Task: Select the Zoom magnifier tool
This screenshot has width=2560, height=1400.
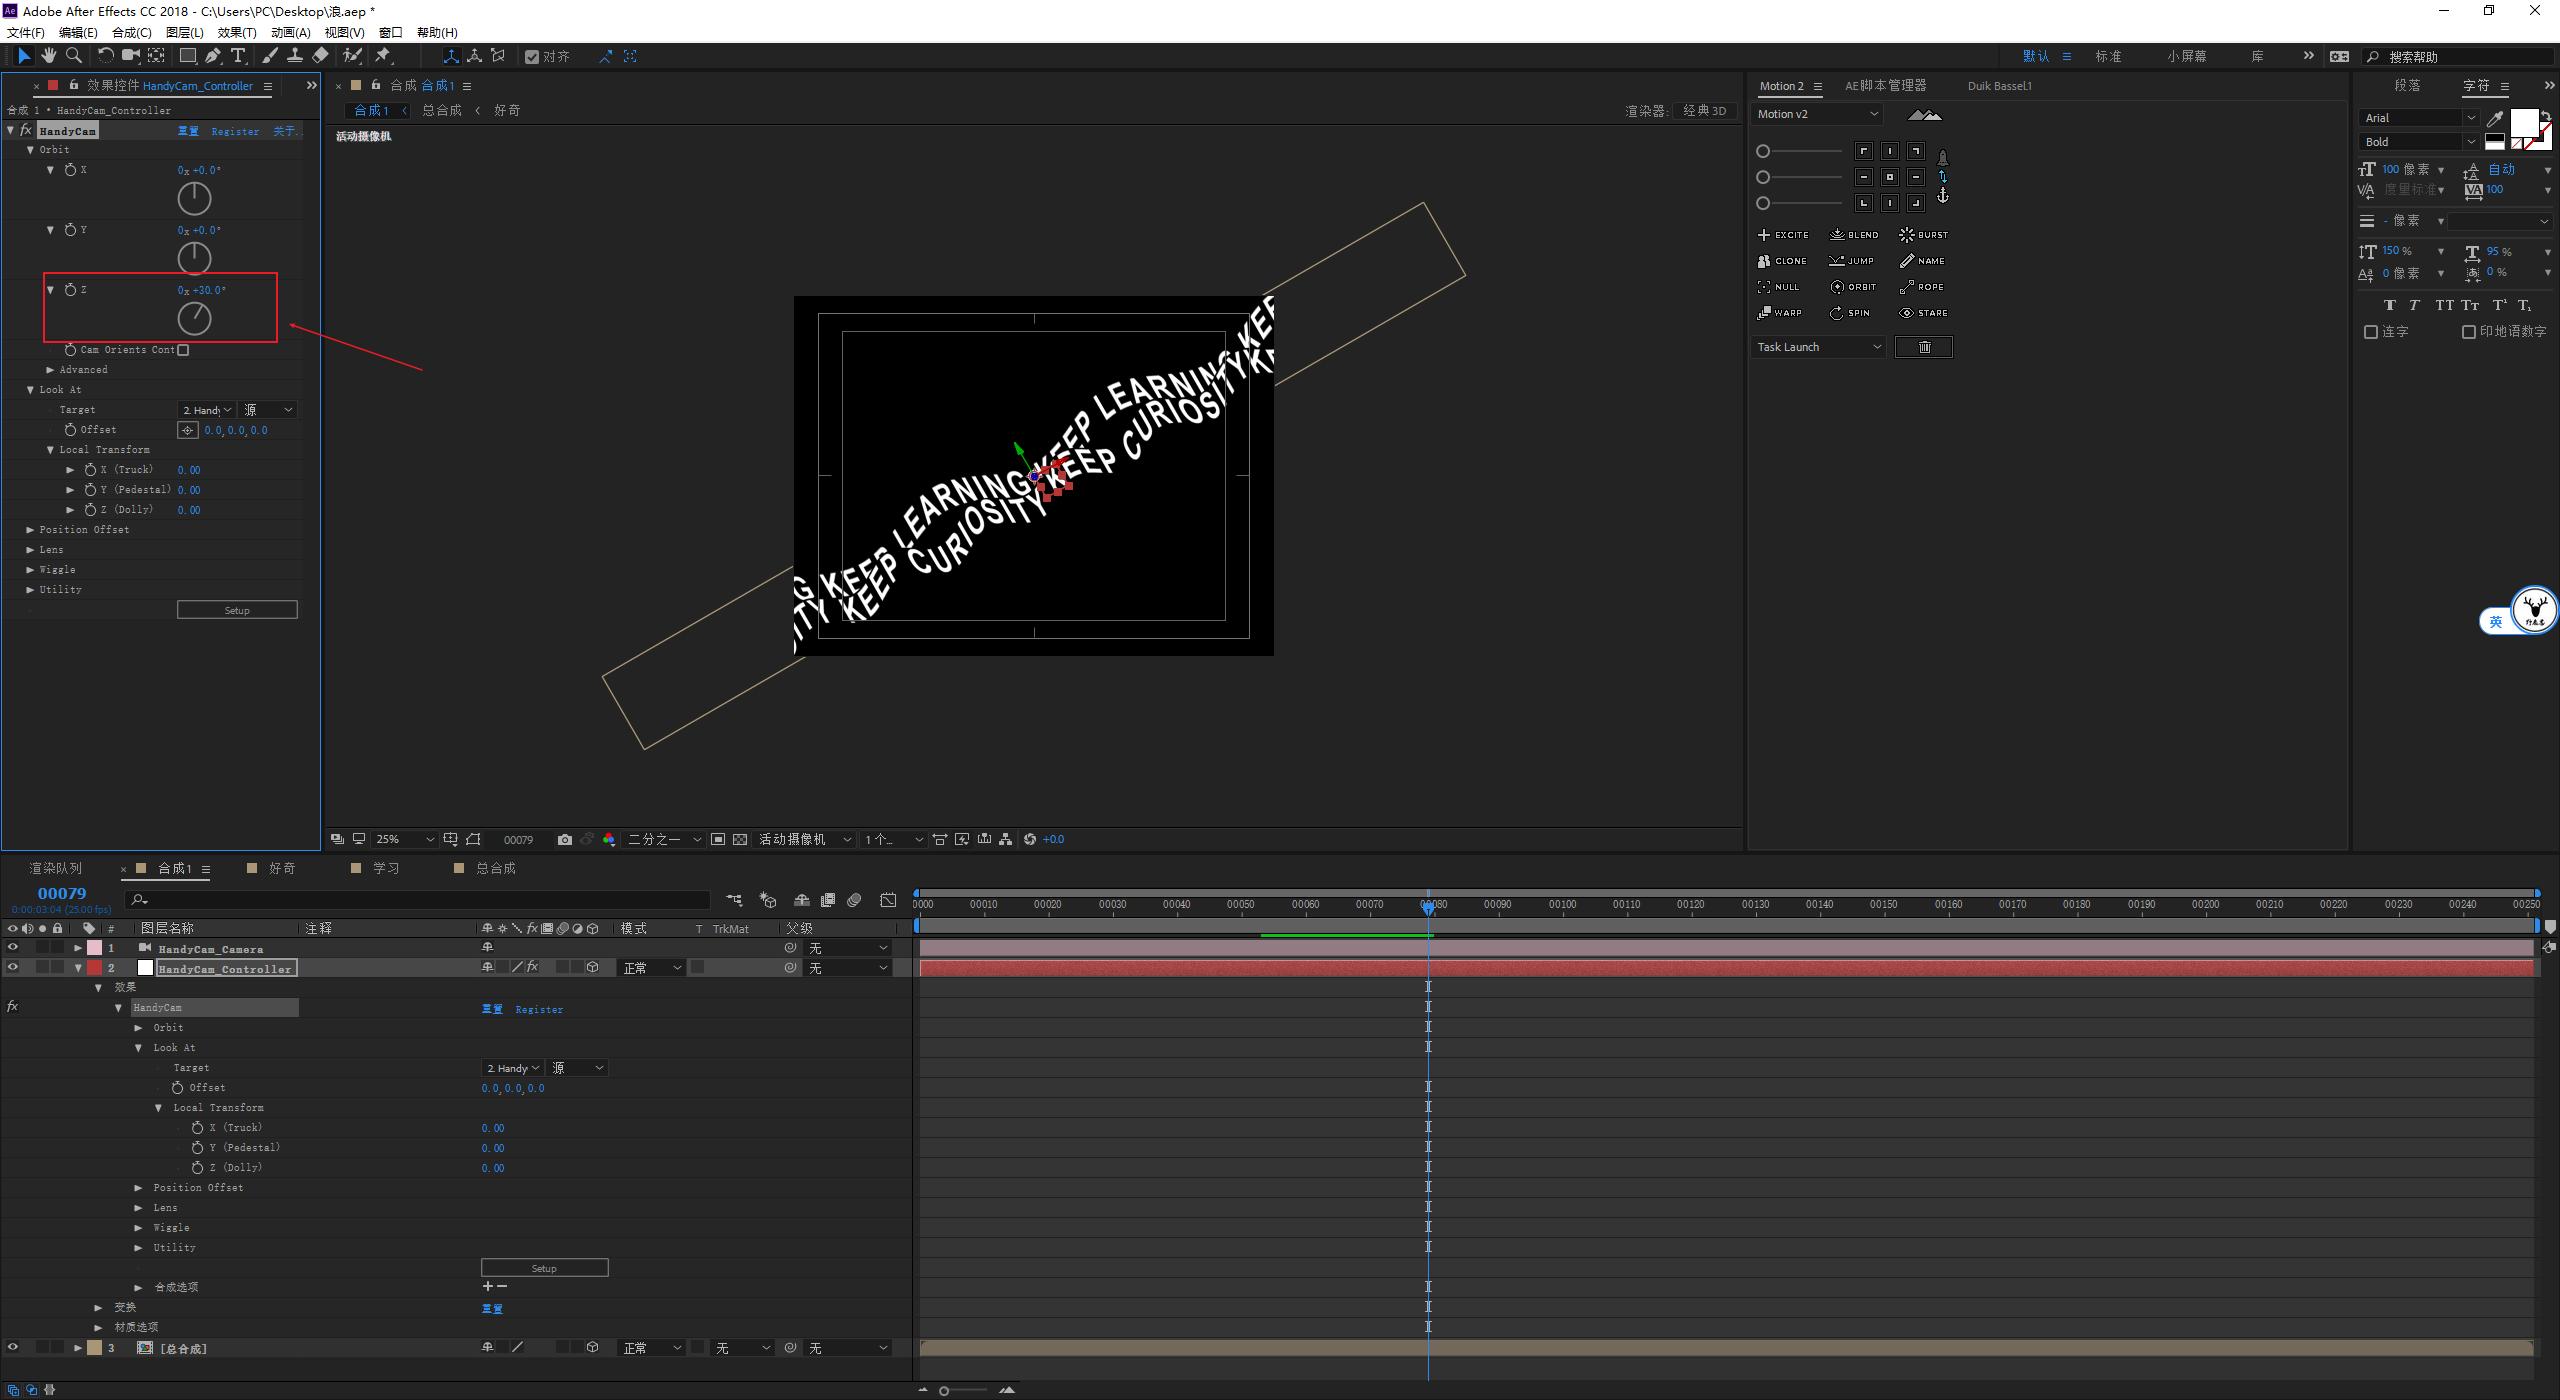Action: coord(73,56)
